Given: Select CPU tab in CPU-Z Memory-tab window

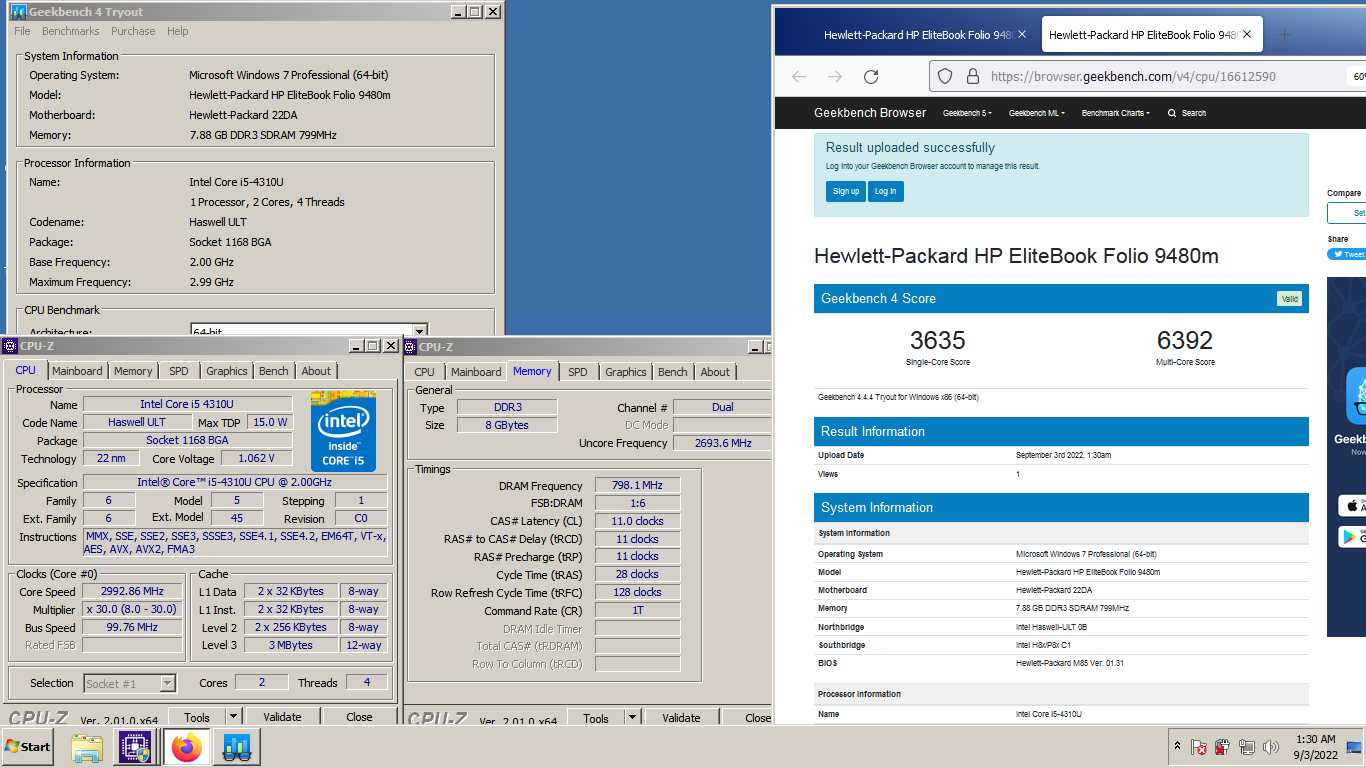Looking at the screenshot, I should [x=425, y=372].
